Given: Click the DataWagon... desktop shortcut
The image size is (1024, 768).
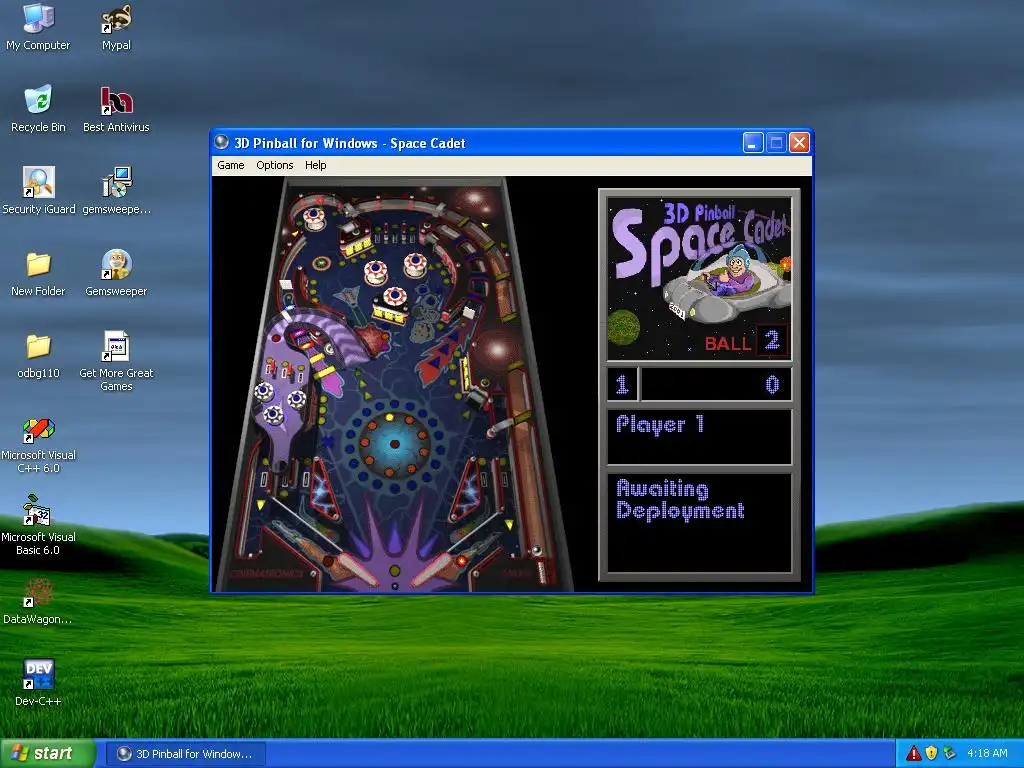Looking at the screenshot, I should 38,601.
